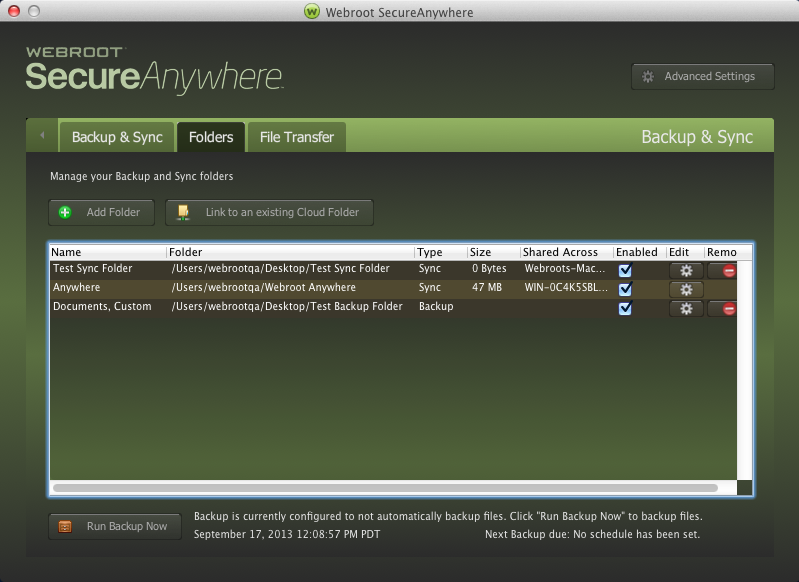Click the Shared Across column header
This screenshot has width=799, height=582.
(567, 252)
